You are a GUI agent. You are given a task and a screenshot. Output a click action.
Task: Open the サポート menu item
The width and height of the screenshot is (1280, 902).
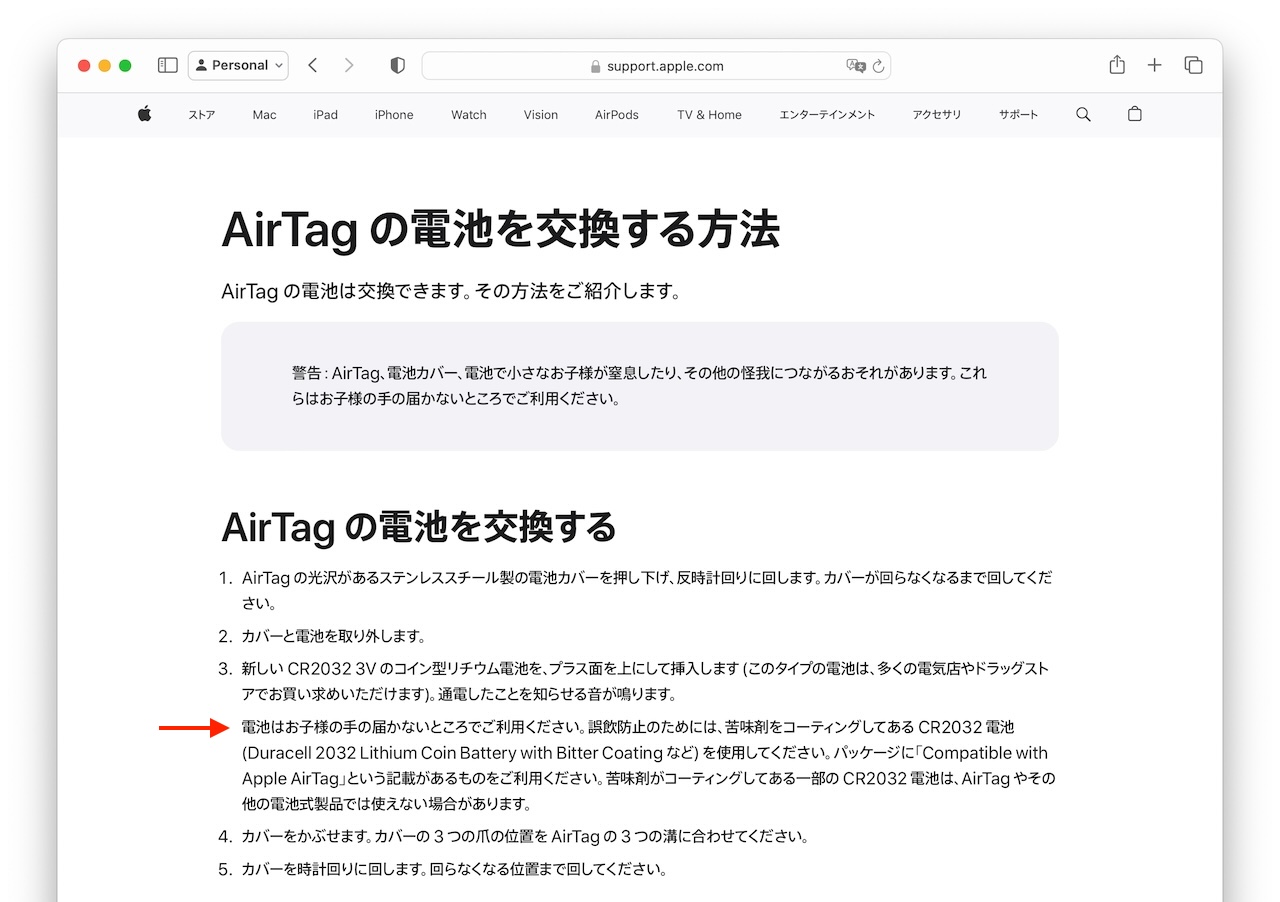1018,115
